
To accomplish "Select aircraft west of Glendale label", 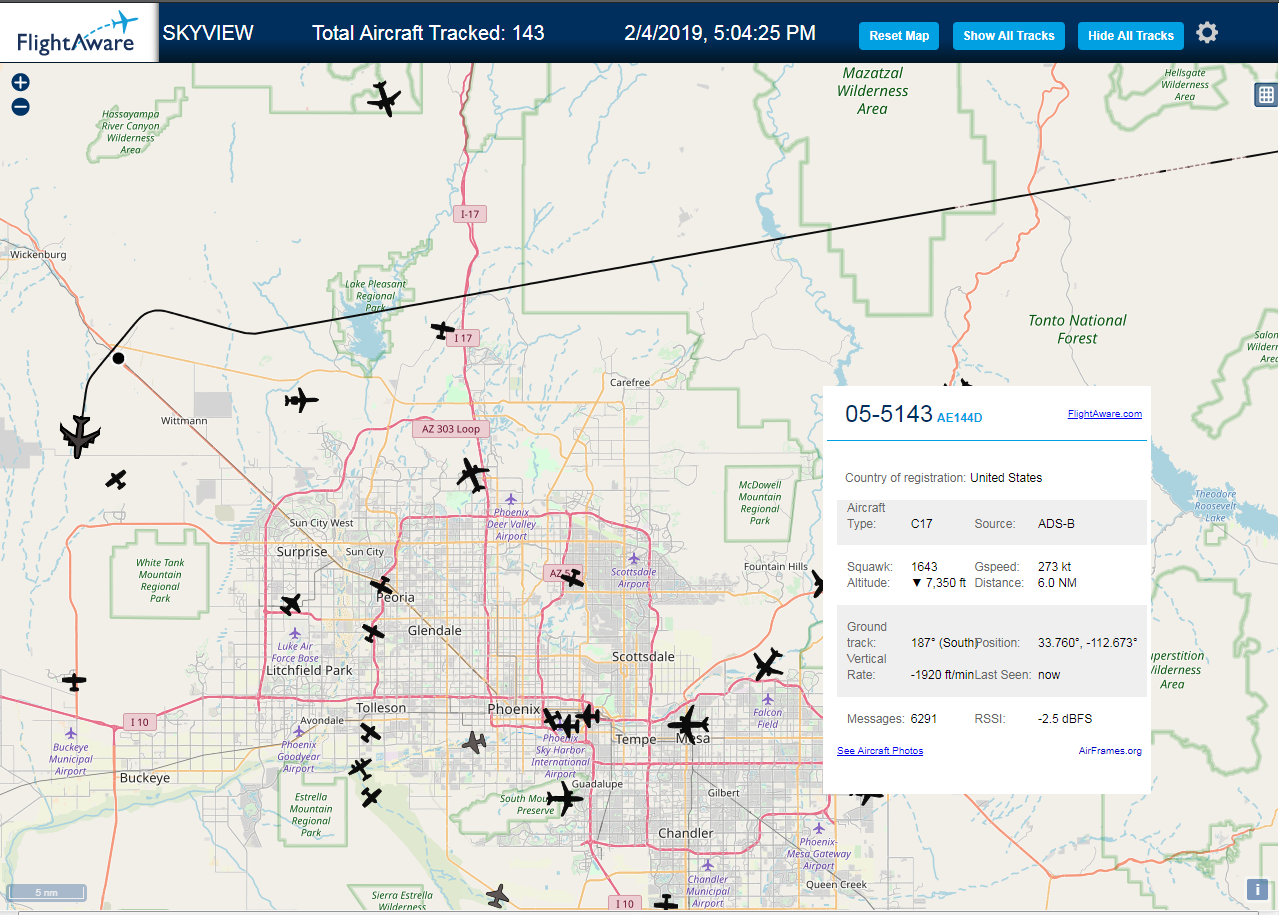I will click(x=373, y=632).
